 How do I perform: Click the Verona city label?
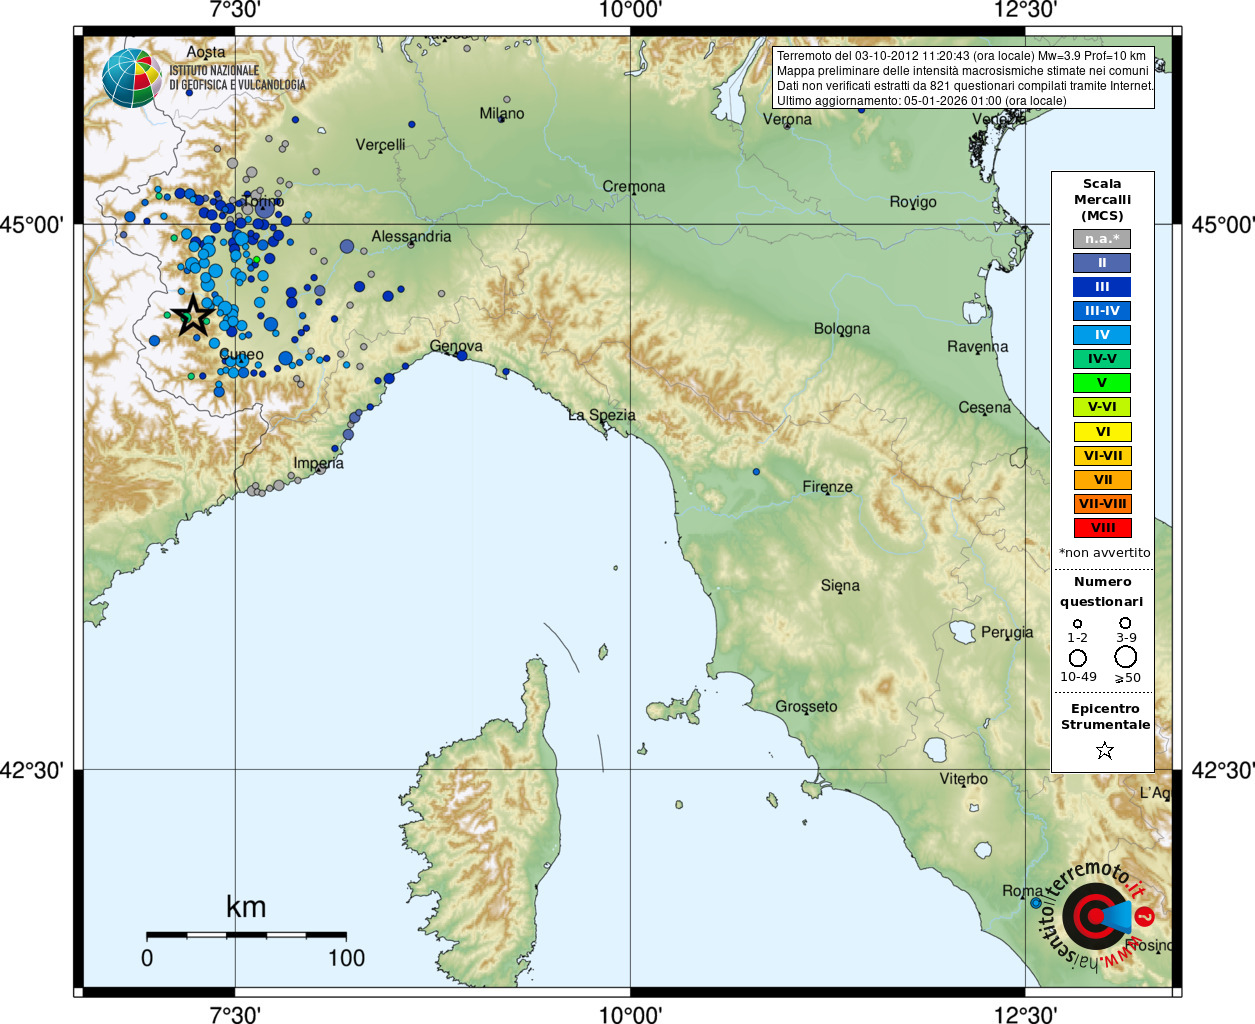tap(787, 119)
